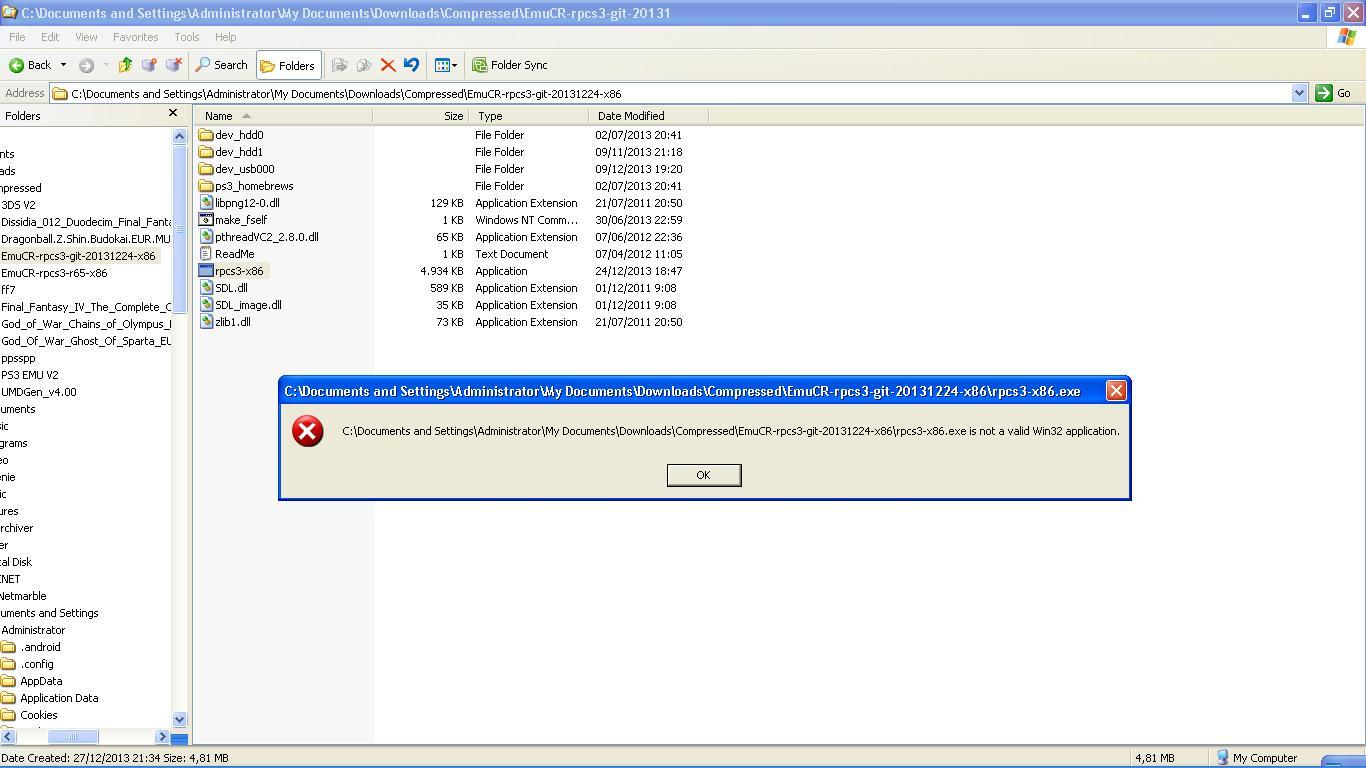The image size is (1366, 768).
Task: Close the error dialog with X
Action: coord(1116,391)
